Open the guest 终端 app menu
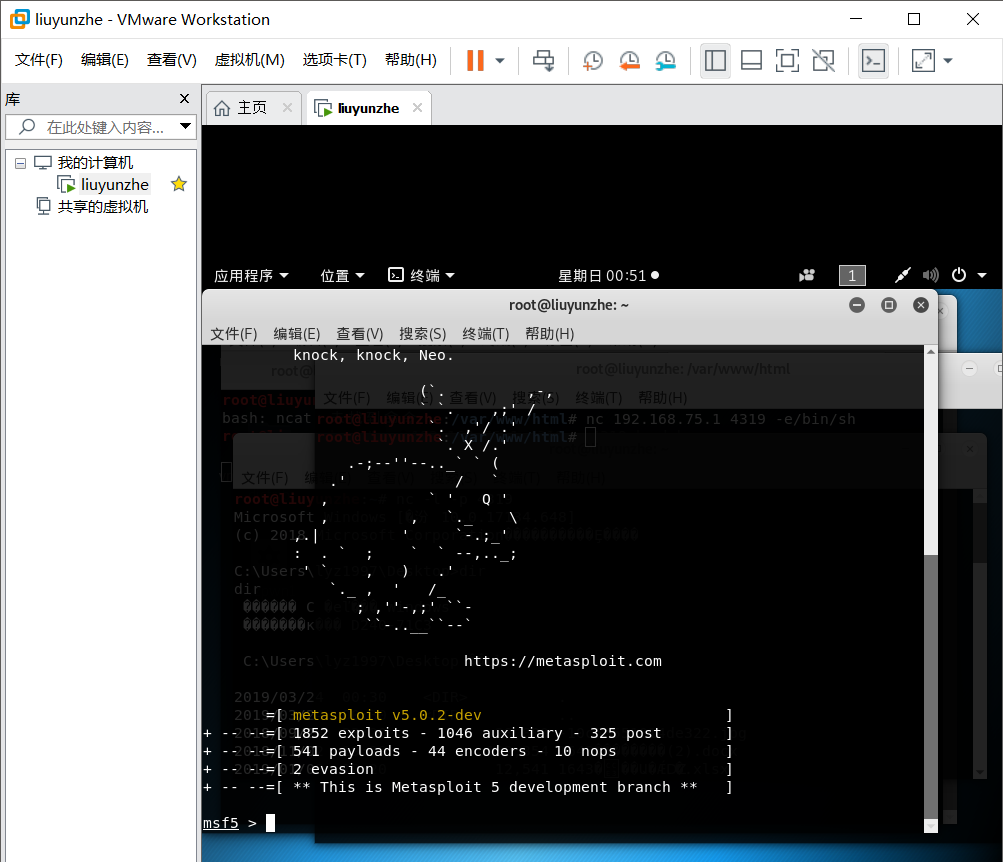Screen dimensions: 1003x862 (422, 276)
